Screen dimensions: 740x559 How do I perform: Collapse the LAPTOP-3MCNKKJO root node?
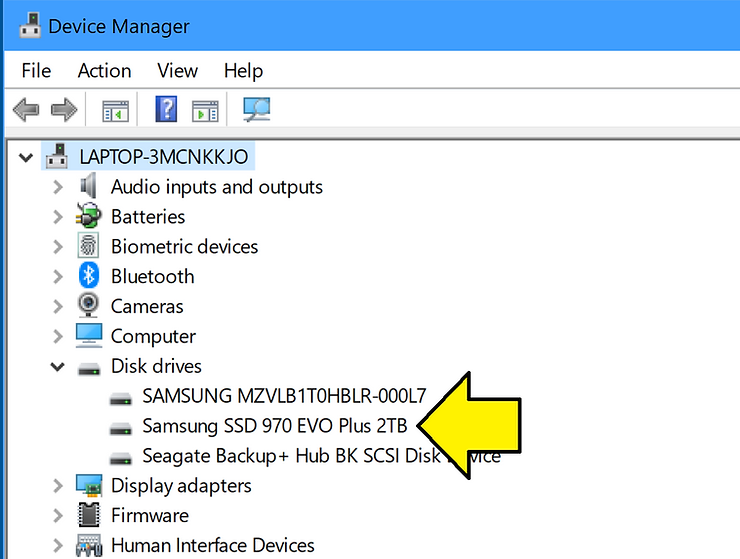point(26,157)
